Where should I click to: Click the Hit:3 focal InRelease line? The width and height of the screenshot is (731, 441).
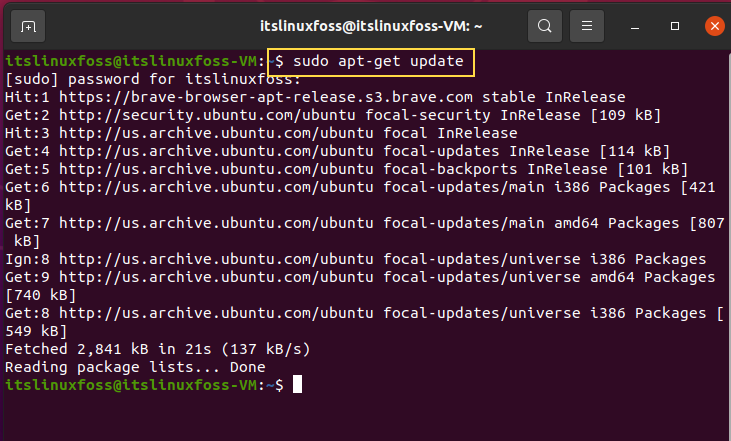[261, 133]
